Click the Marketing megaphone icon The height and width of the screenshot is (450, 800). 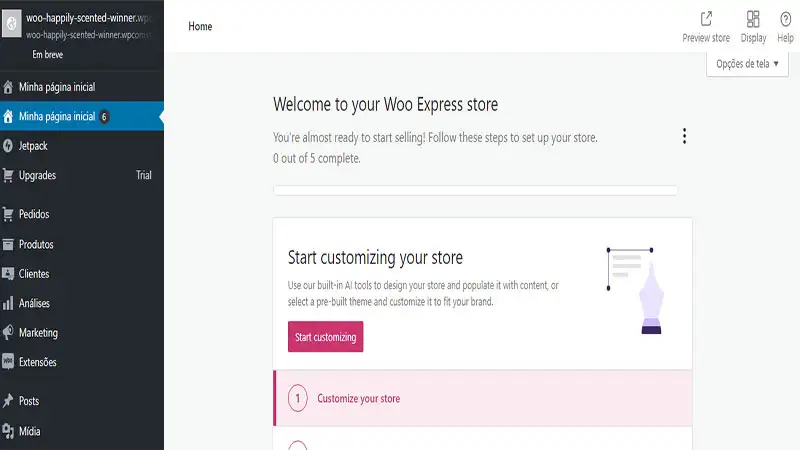point(9,333)
